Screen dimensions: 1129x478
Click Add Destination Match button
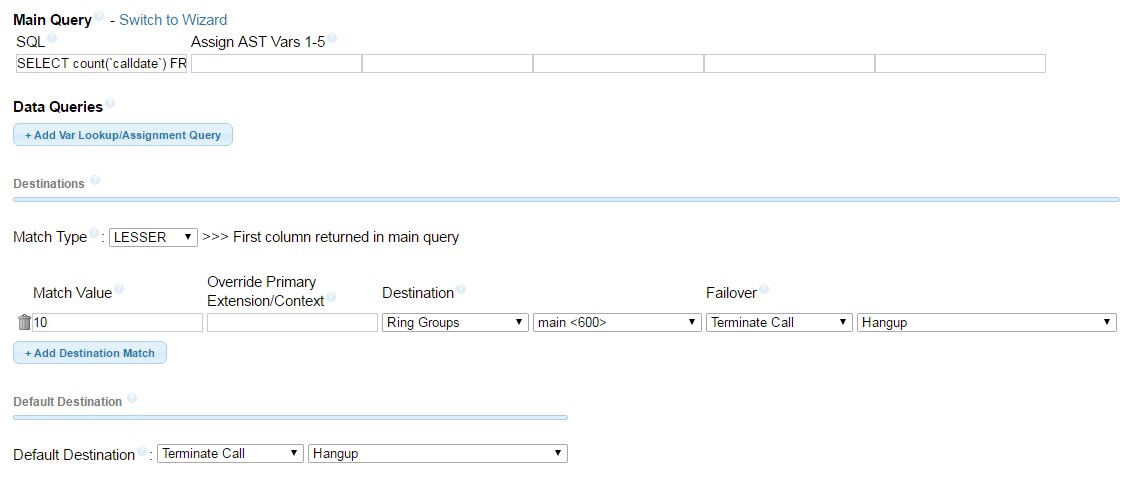[x=90, y=353]
